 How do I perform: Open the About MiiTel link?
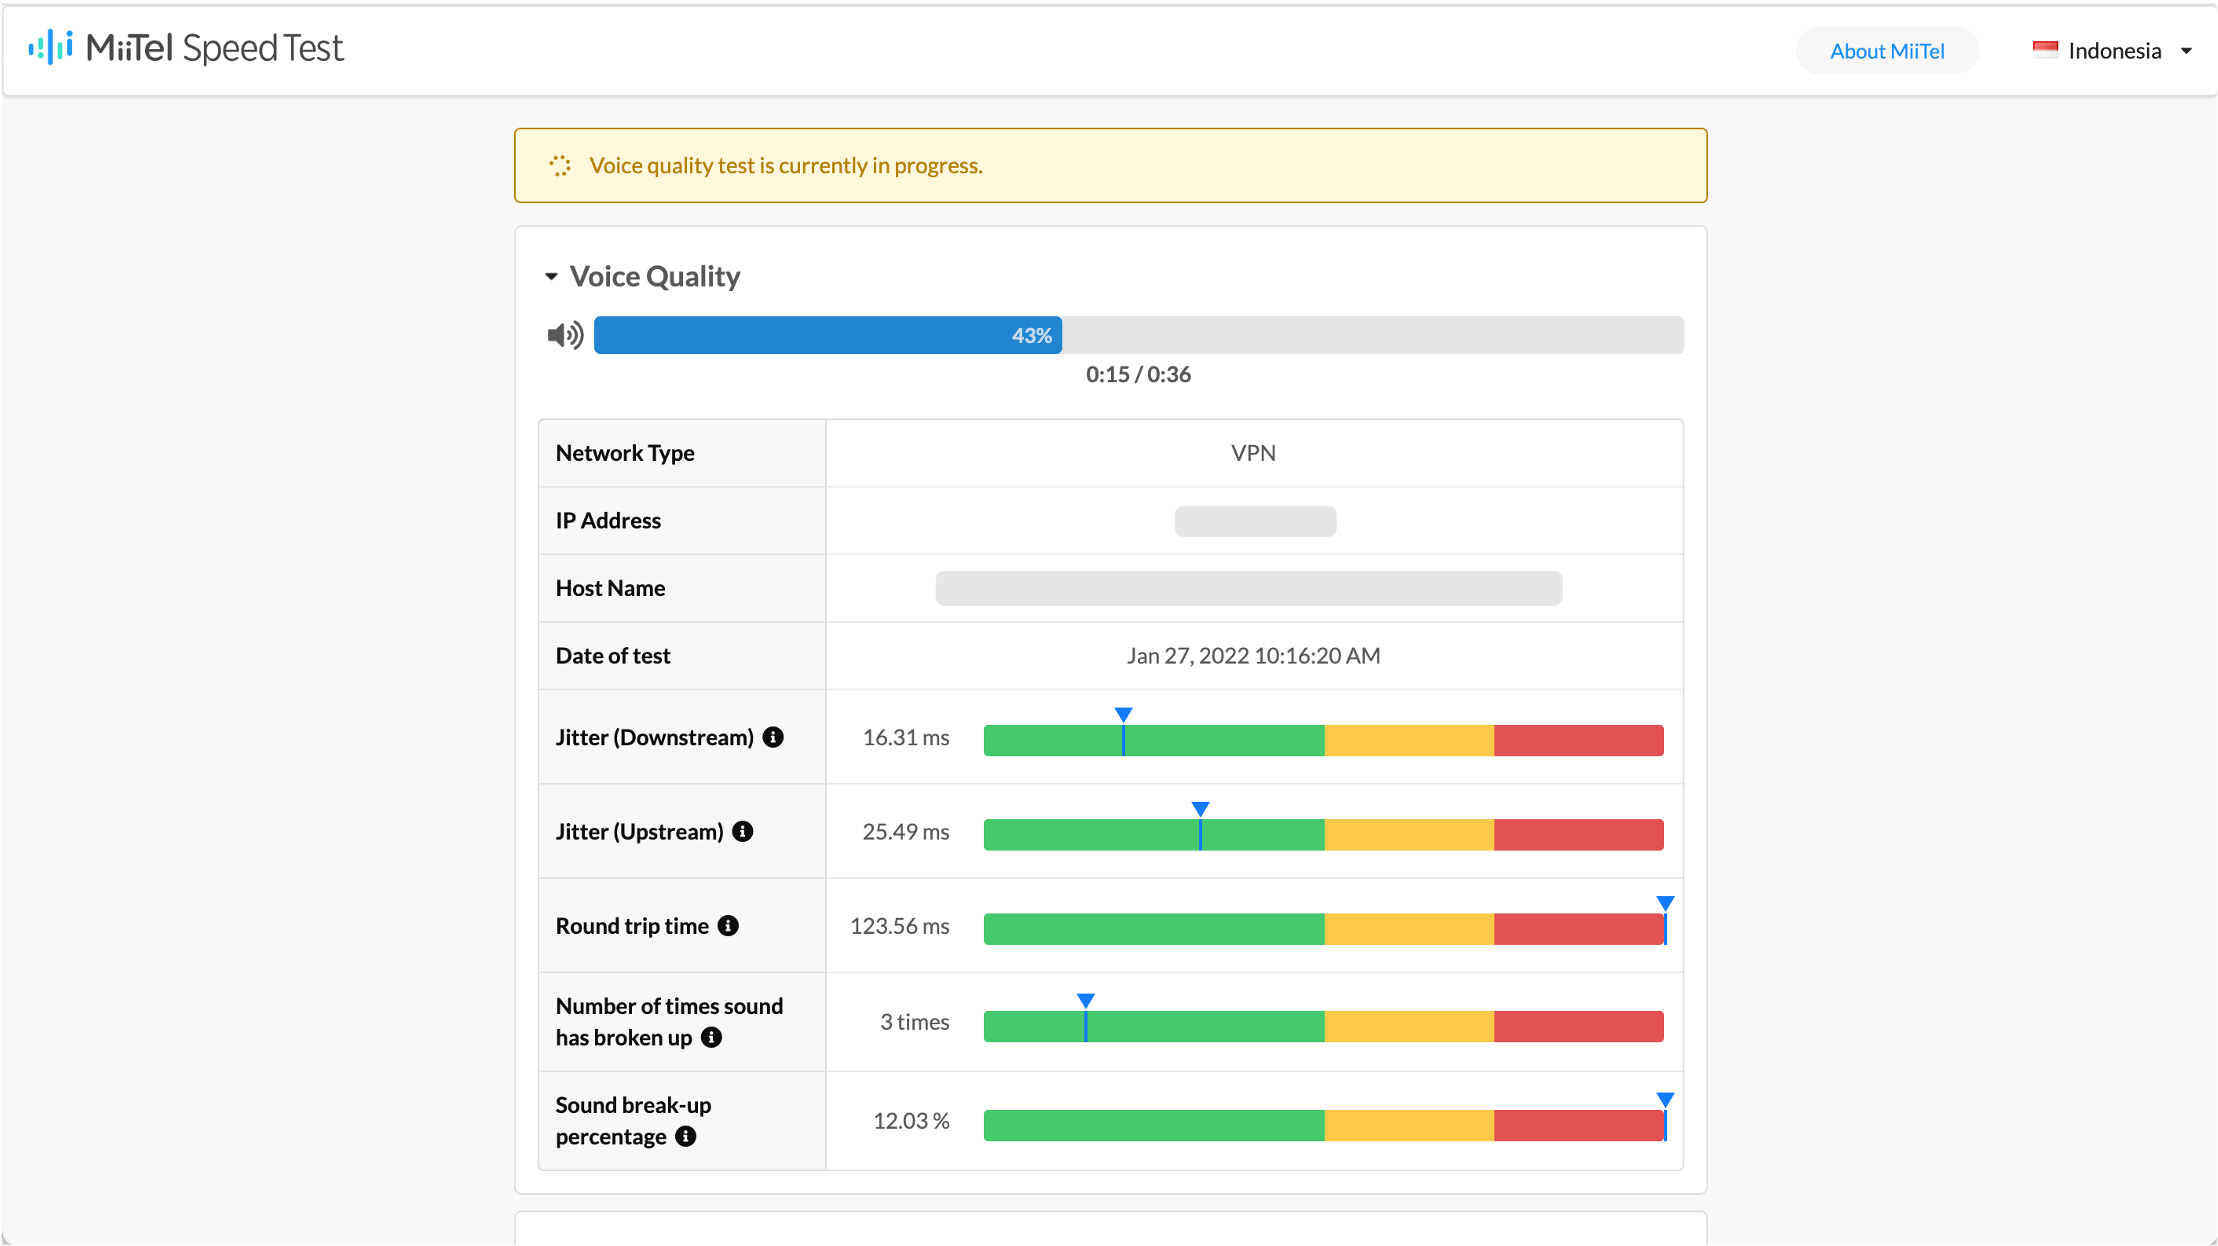point(1887,51)
